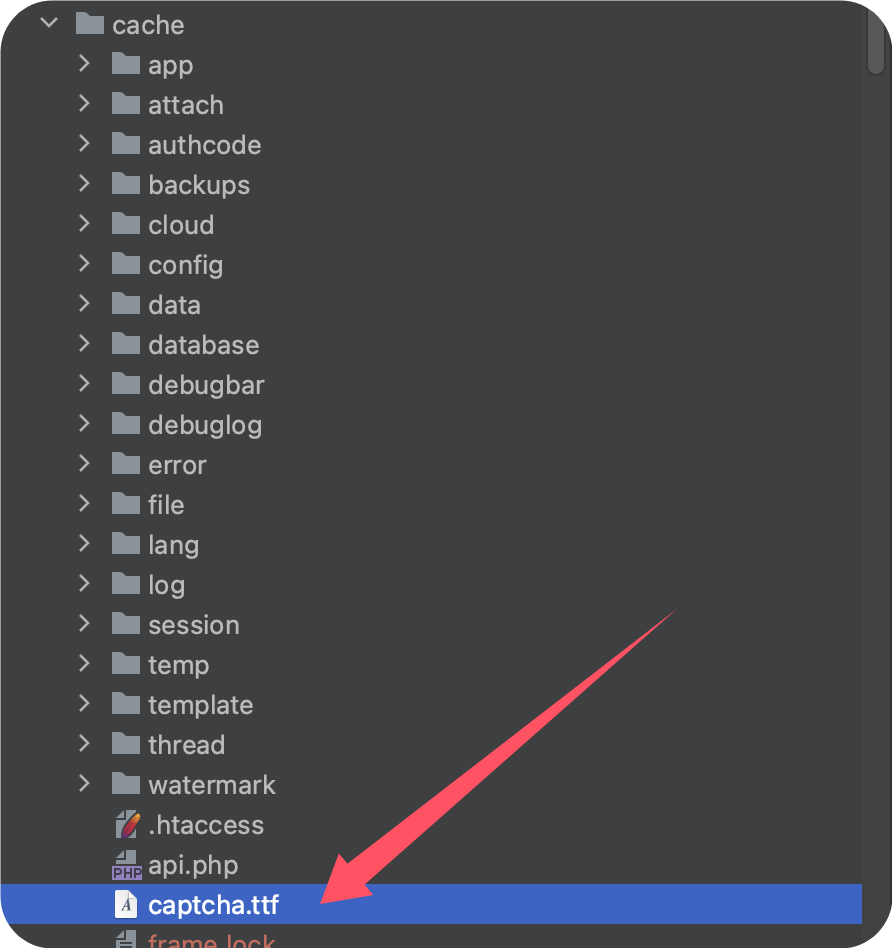Select the database folder name

click(x=204, y=345)
